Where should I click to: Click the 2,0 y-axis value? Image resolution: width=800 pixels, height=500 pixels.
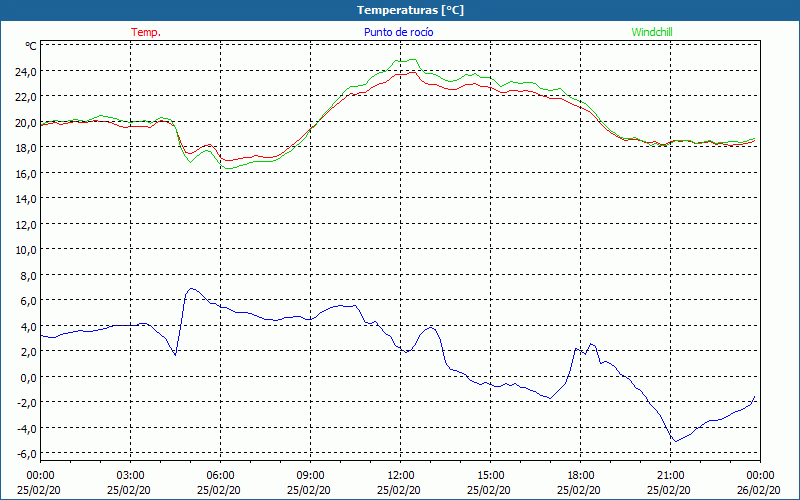(28, 352)
